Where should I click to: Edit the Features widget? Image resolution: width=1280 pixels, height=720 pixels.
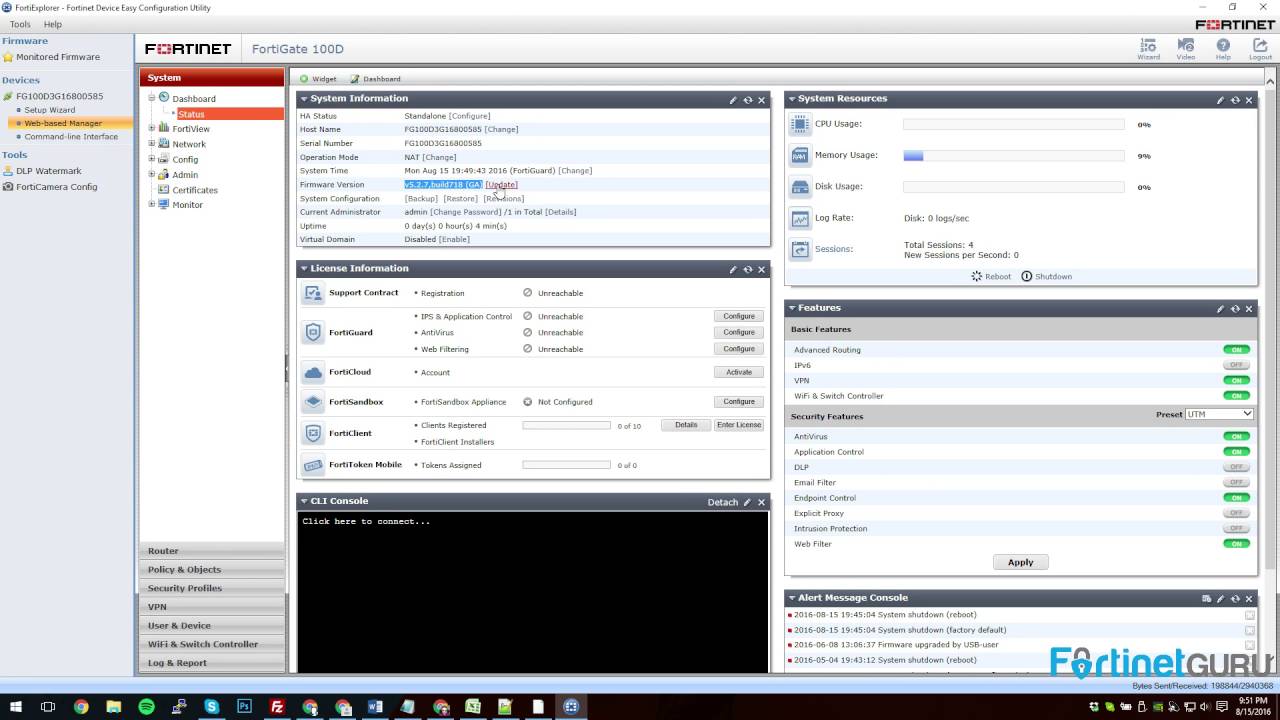pos(1220,309)
